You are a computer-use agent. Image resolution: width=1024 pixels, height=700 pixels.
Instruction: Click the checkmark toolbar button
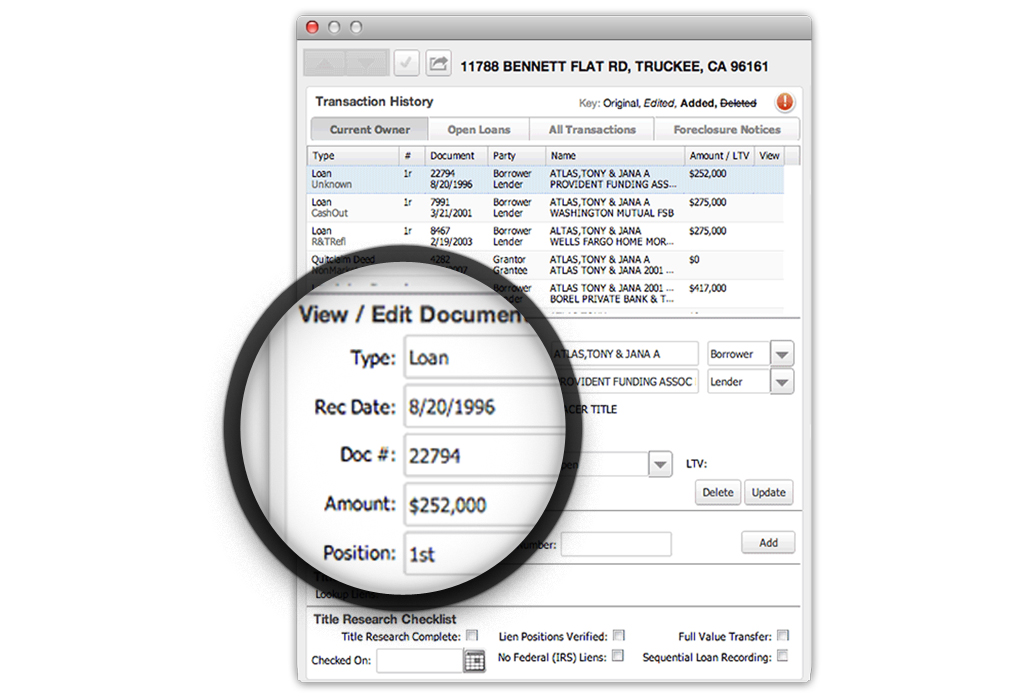406,64
